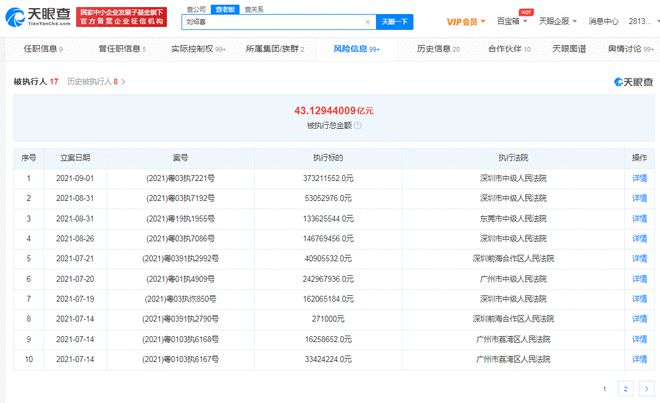Click the date 2021-08-26

75,238
